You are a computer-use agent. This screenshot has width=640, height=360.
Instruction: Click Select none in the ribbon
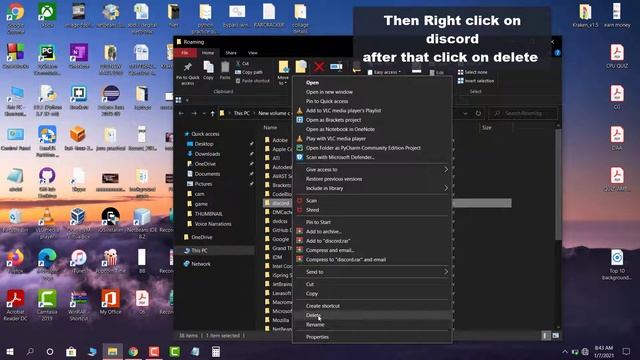coord(472,72)
